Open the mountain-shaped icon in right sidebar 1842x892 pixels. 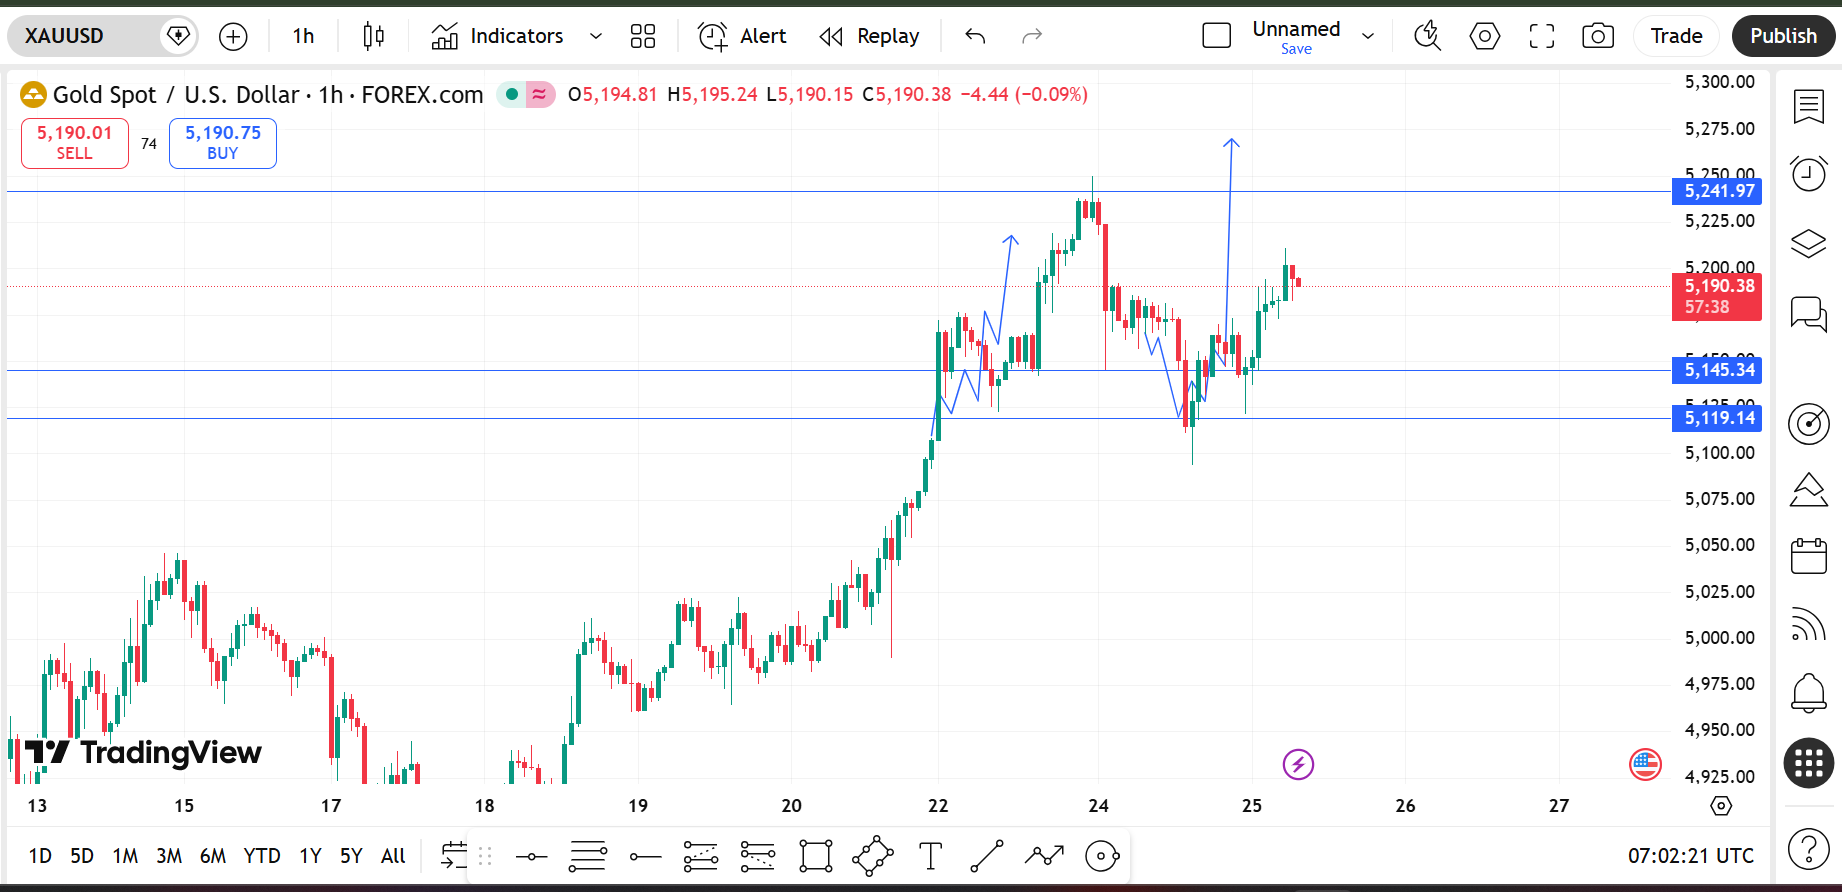(1808, 489)
